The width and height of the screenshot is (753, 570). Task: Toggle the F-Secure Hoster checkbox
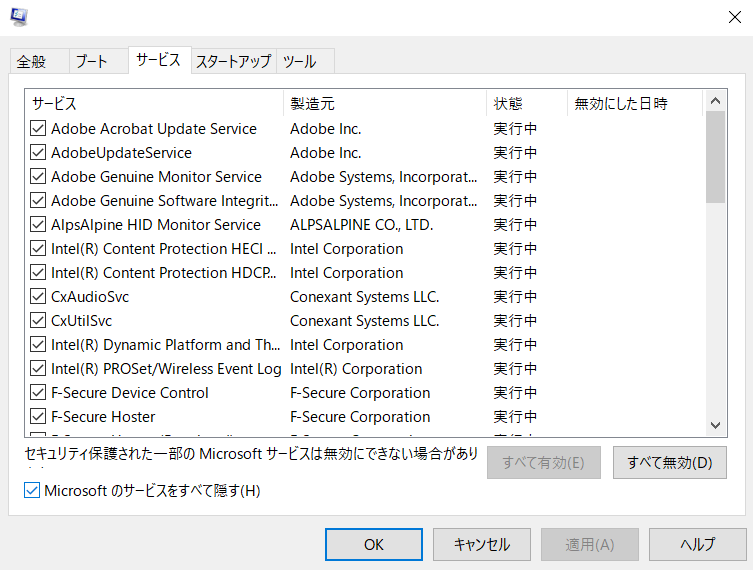click(38, 416)
